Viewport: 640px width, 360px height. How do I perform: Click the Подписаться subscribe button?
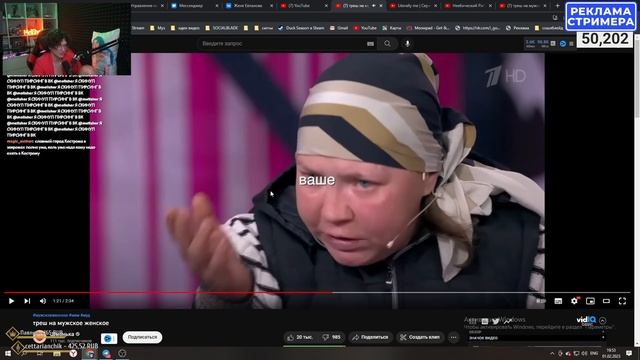(142, 337)
